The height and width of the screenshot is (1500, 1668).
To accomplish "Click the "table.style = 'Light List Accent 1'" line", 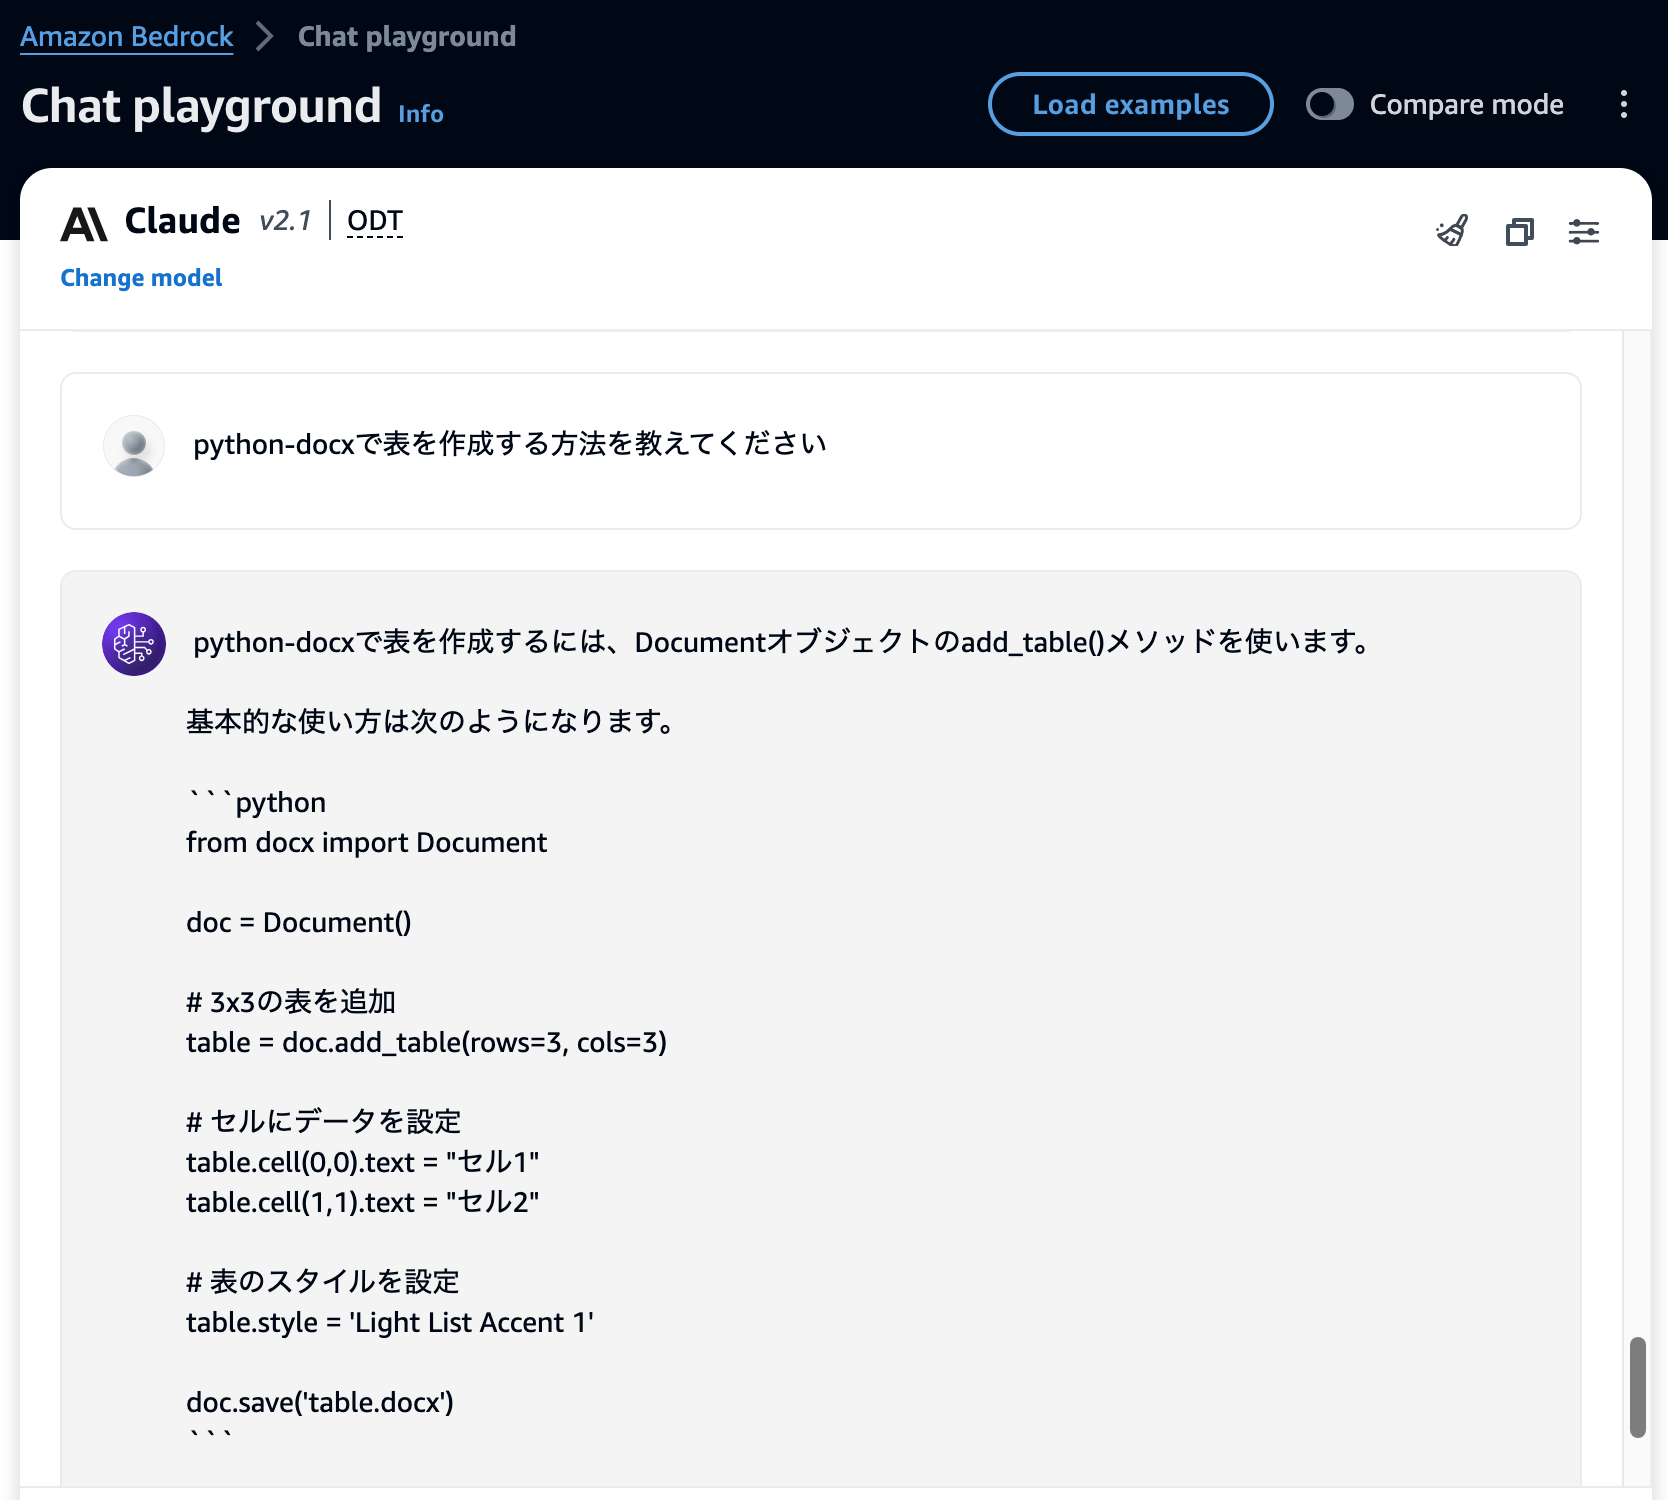I will (x=390, y=1322).
